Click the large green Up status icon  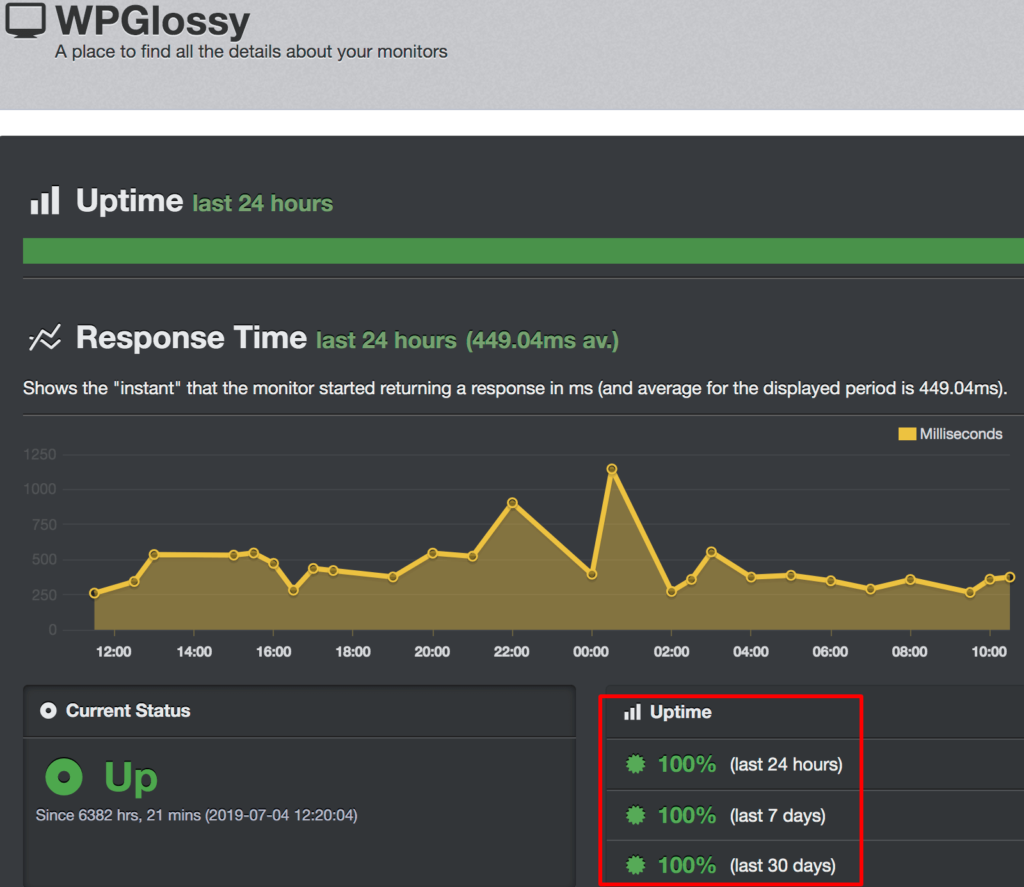coord(64,777)
